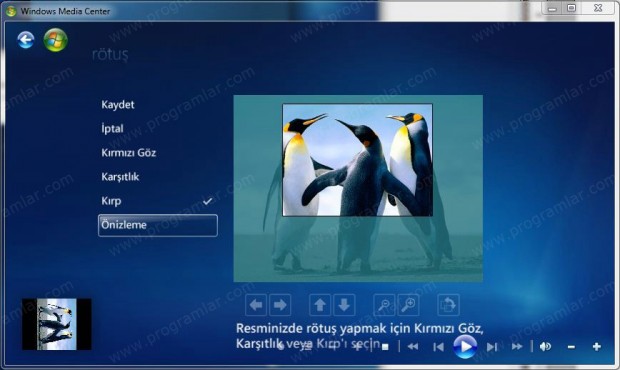
Task: Move the crop frame down
Action: point(344,305)
